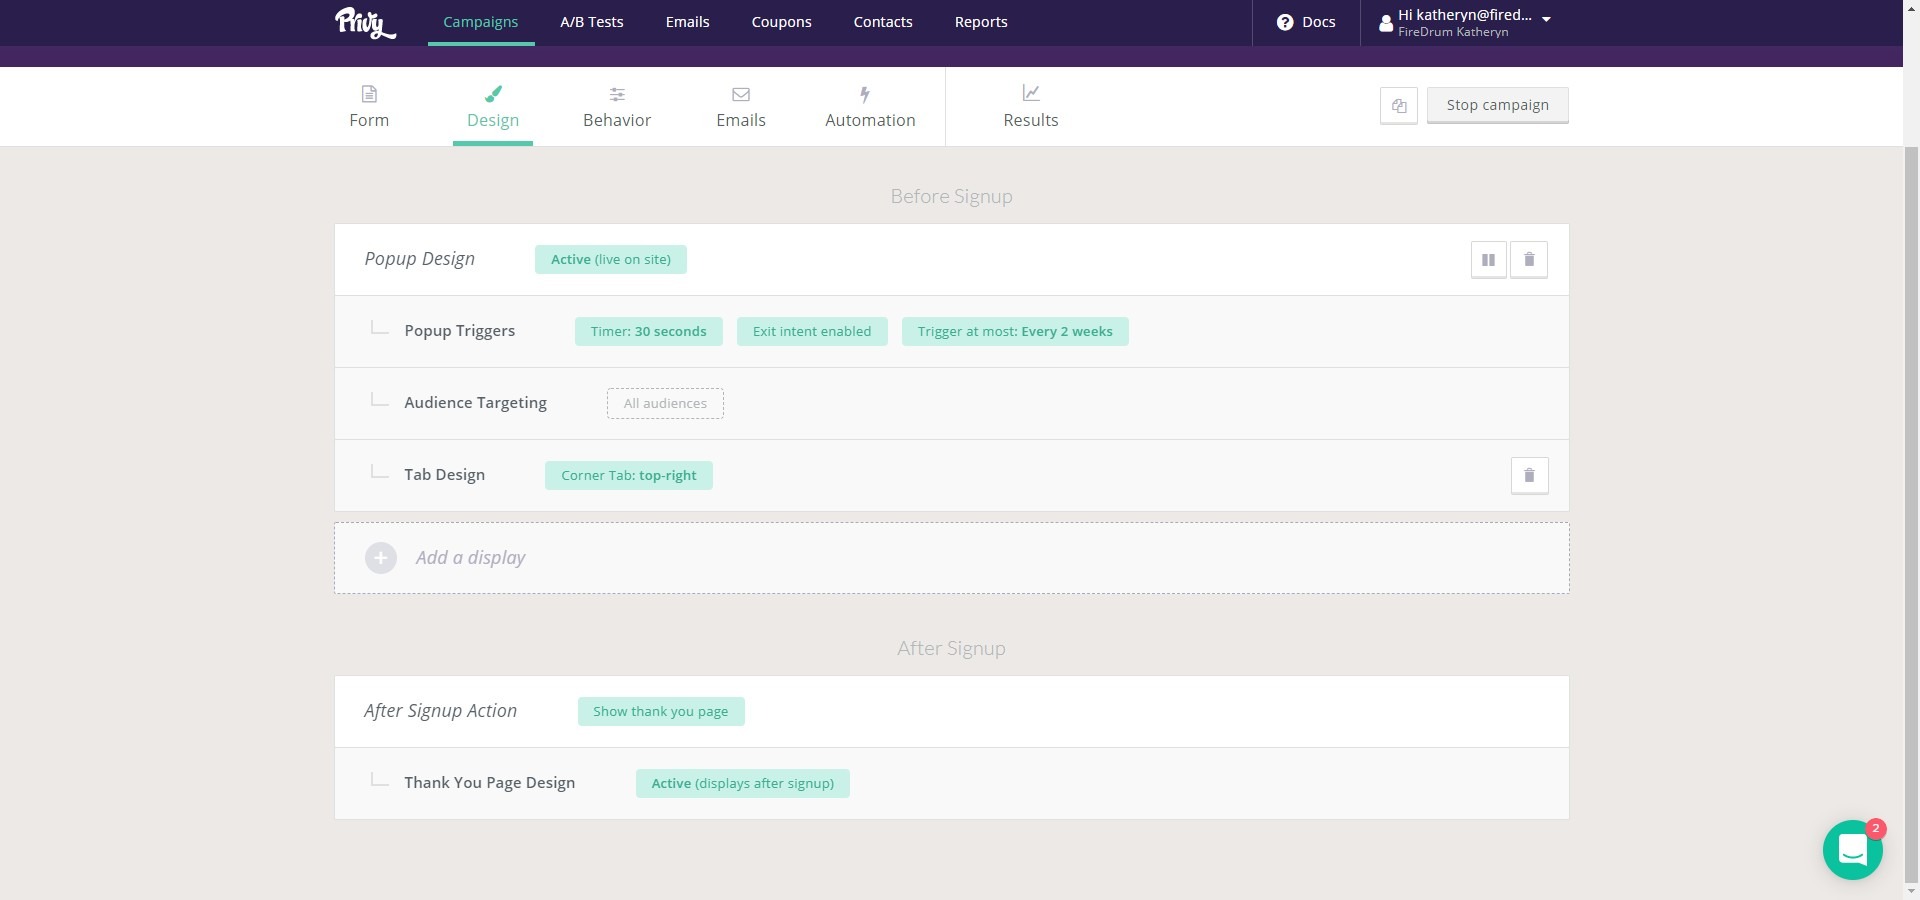Screen dimensions: 1920x900
Task: Open the Contacts section
Action: [x=883, y=22]
